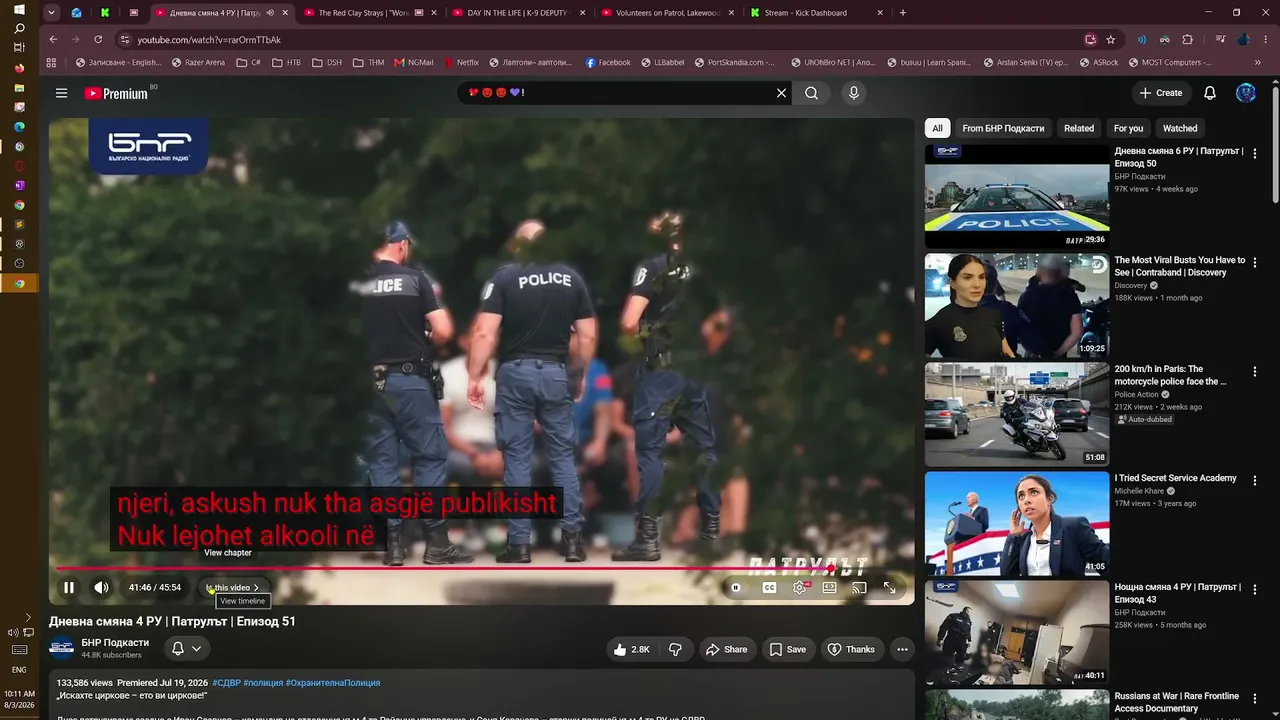Open options menu for 'Нощна смяна 4 РУ'
The height and width of the screenshot is (720, 1280).
pos(1255,590)
